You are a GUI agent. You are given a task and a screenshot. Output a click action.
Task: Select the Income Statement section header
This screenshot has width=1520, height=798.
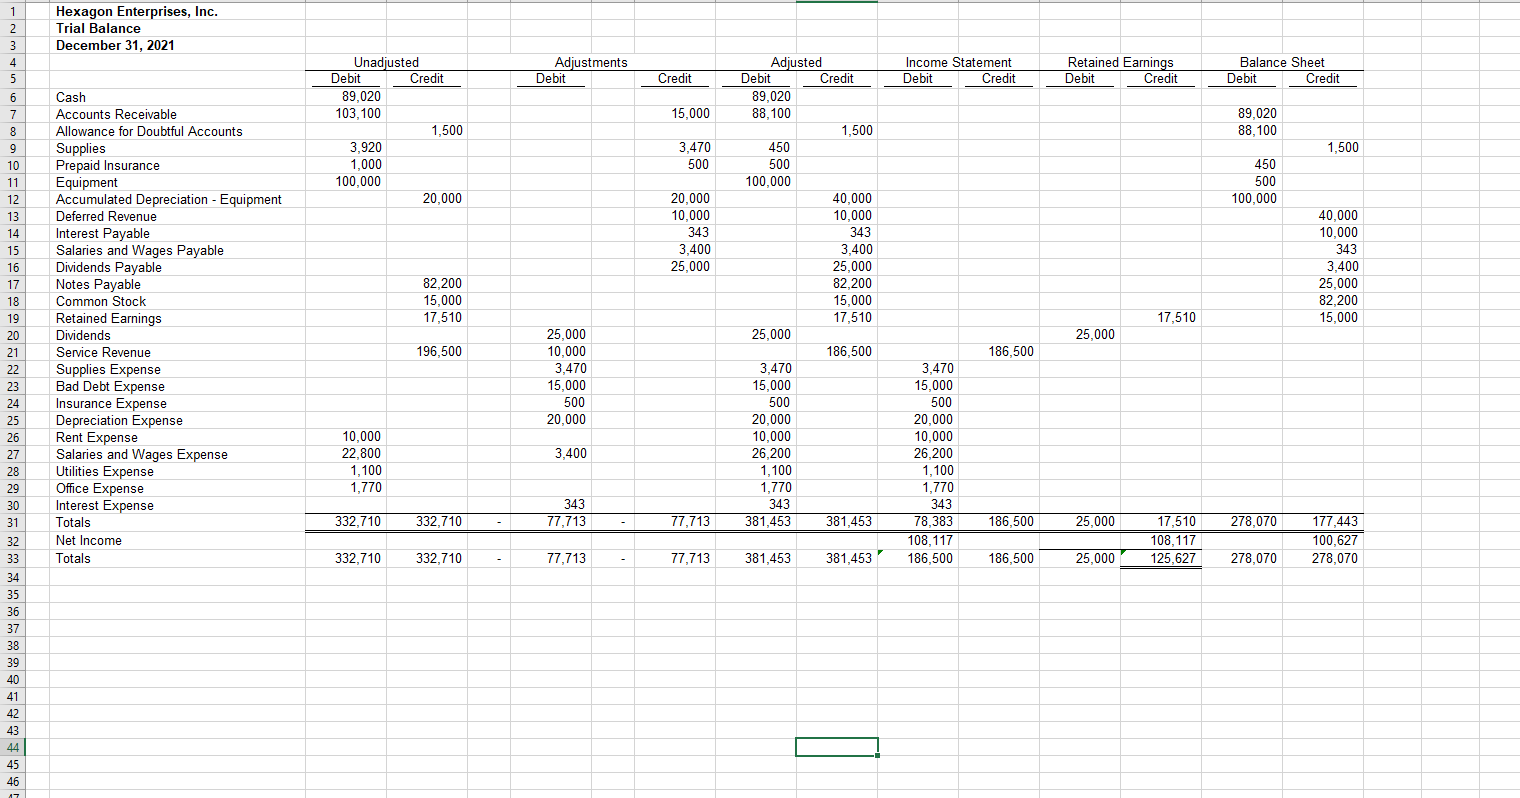tap(957, 62)
